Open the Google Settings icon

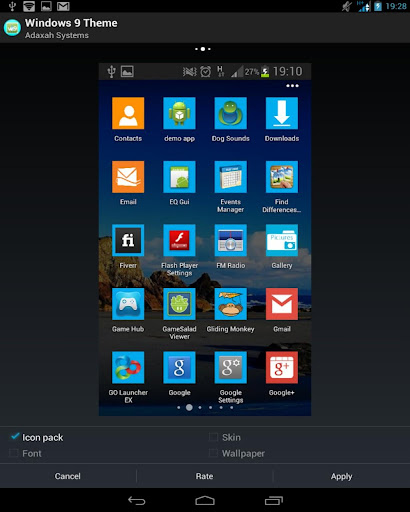[231, 368]
